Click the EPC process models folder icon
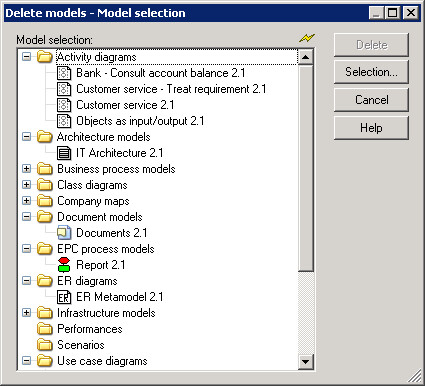Screen dimensions: 425x386 45,249
